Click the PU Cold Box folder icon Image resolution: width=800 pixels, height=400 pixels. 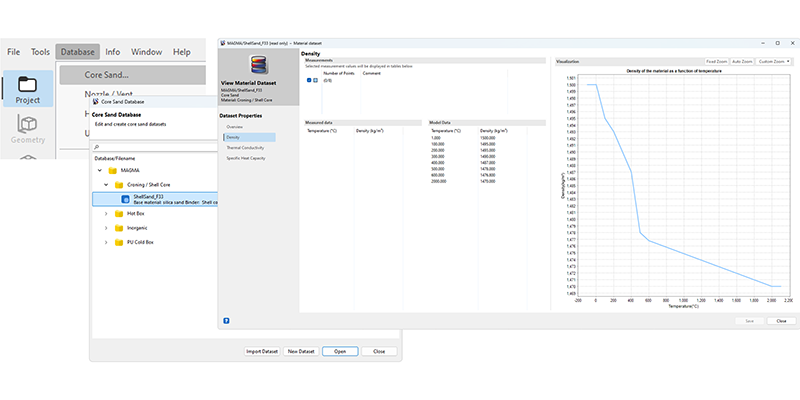point(119,242)
